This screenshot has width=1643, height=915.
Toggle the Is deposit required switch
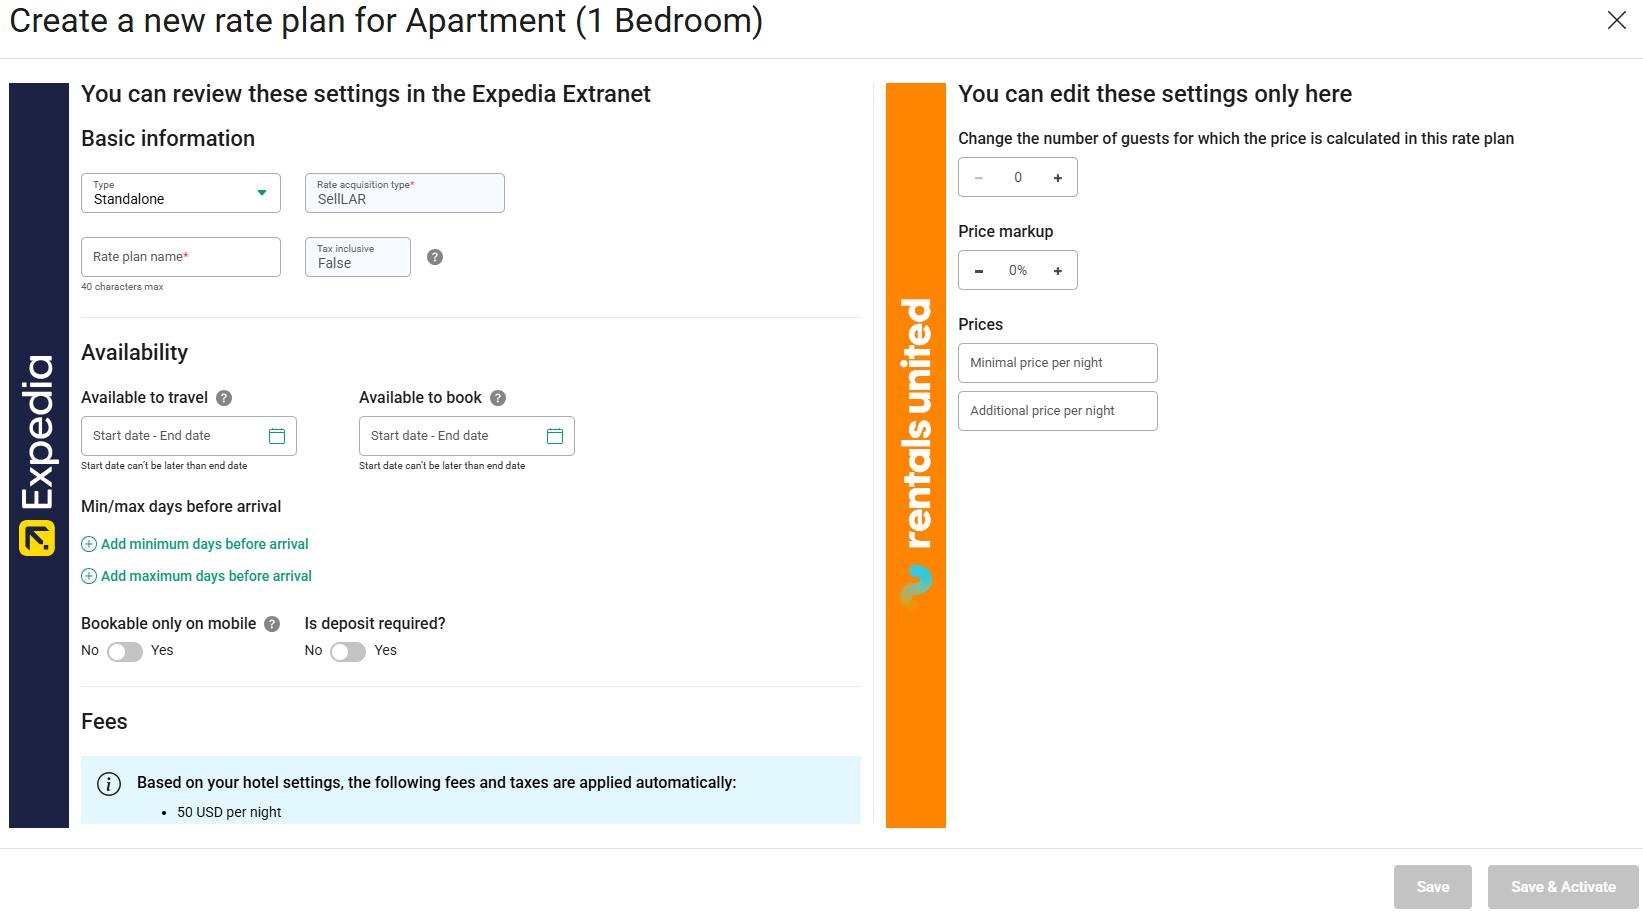pyautogui.click(x=348, y=652)
